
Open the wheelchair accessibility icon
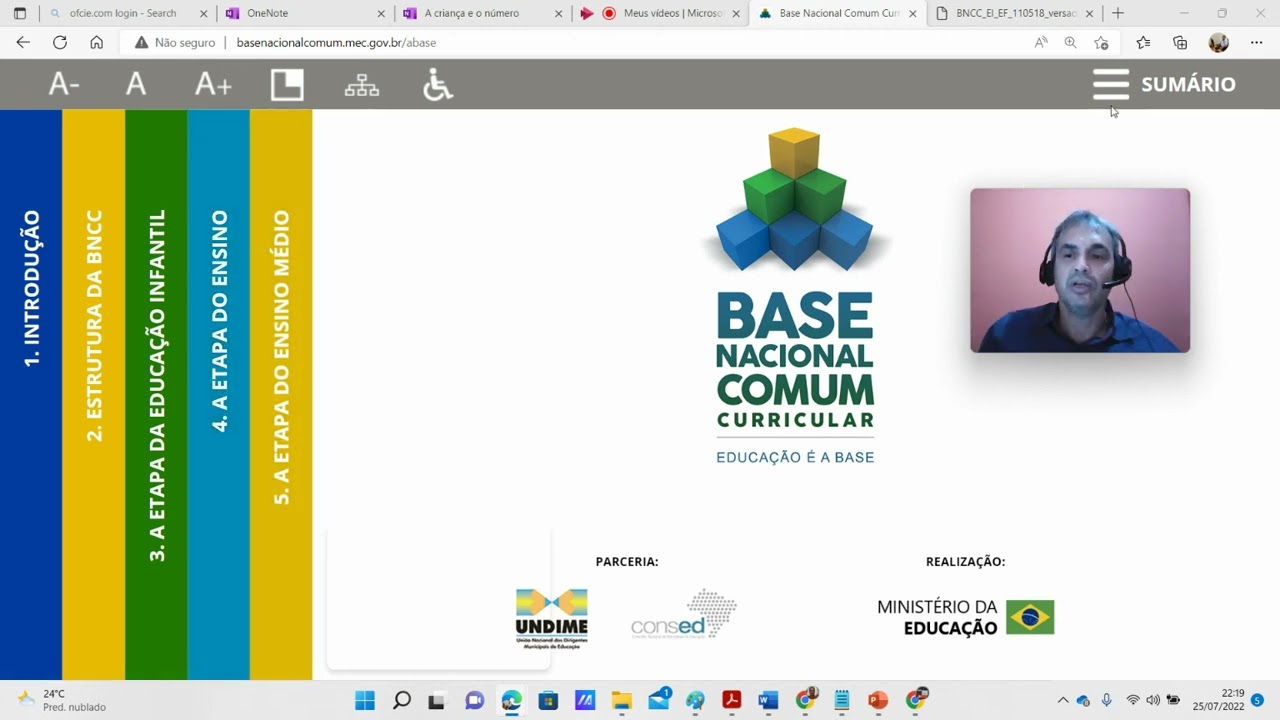[x=437, y=84]
